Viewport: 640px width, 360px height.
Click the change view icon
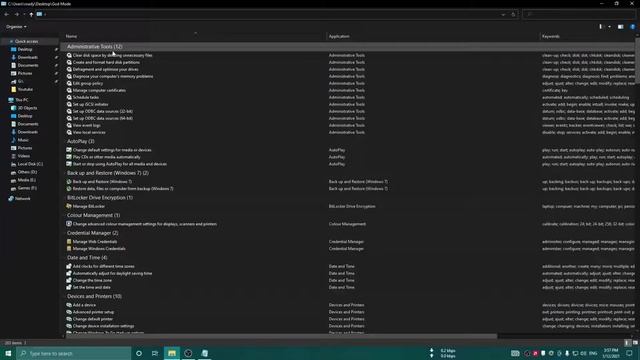point(601,27)
